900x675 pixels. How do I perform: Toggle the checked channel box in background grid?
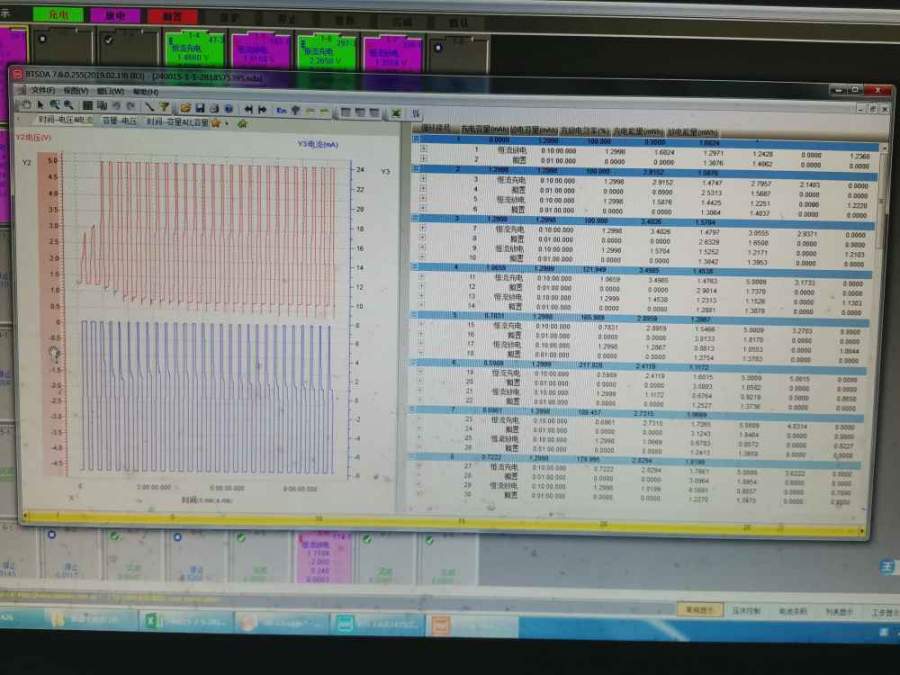(x=108, y=38)
